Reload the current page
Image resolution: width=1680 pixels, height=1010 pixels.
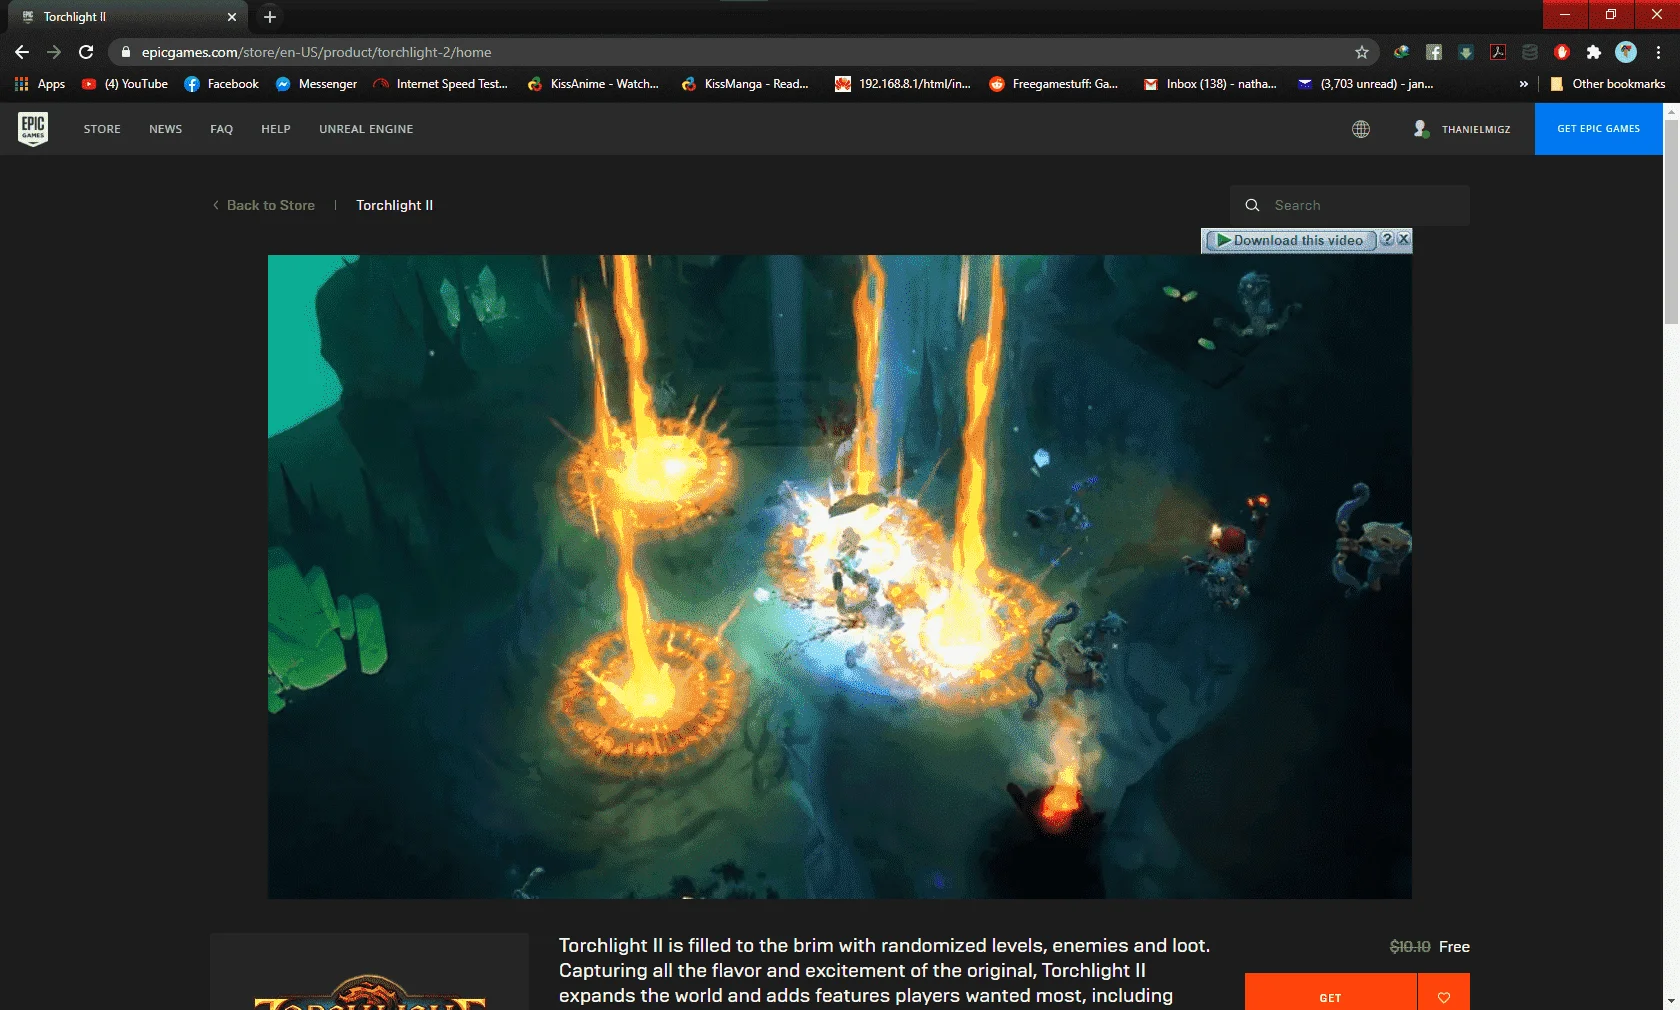tap(86, 52)
